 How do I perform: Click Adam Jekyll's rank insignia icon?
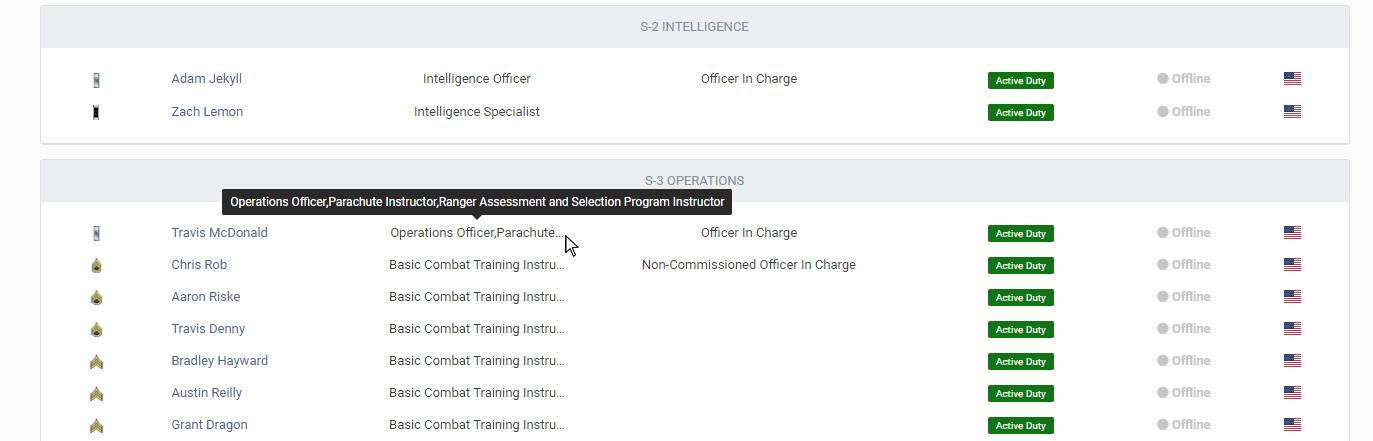[x=96, y=80]
